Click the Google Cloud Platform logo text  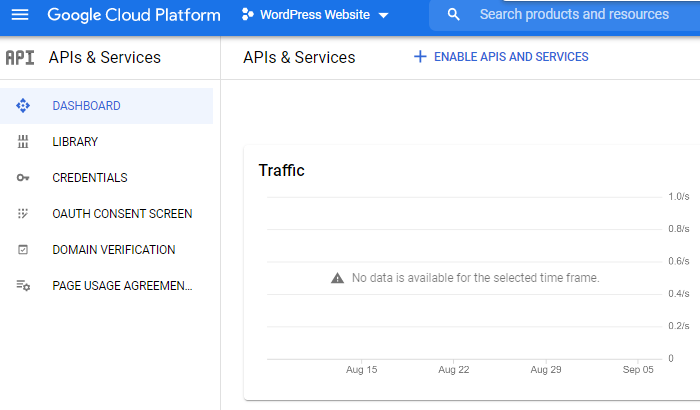(134, 15)
